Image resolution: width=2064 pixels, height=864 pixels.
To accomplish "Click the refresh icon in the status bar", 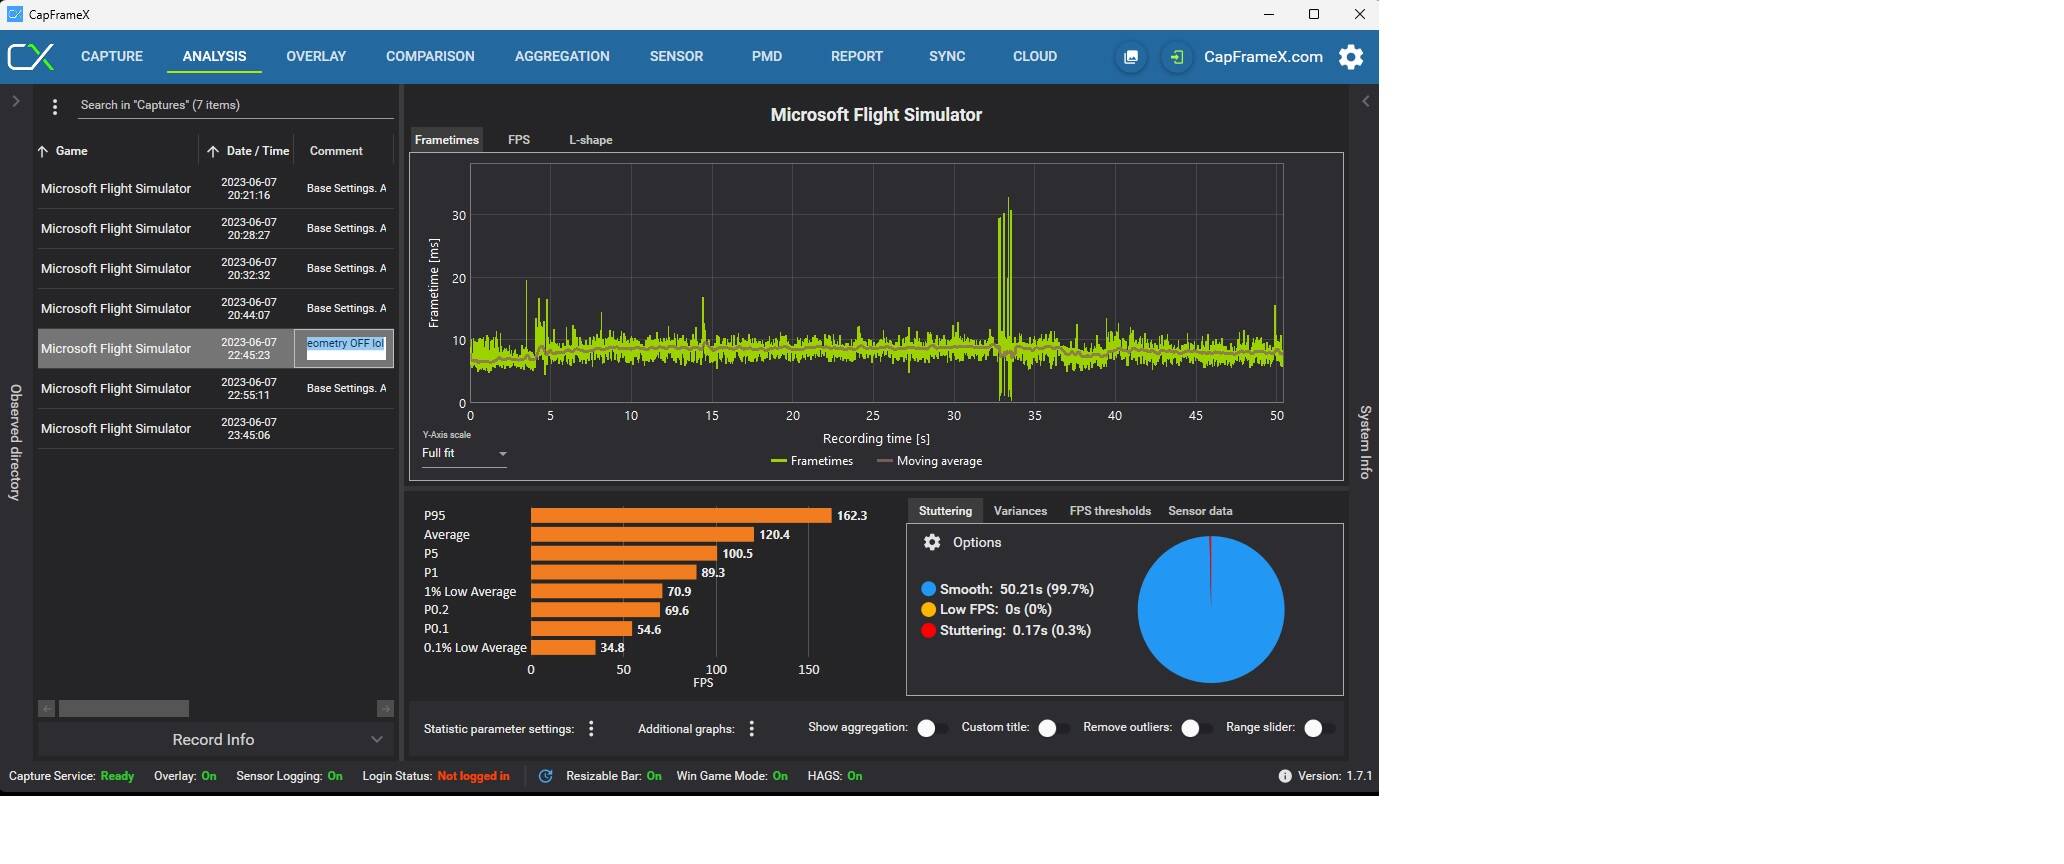I will click(x=545, y=776).
